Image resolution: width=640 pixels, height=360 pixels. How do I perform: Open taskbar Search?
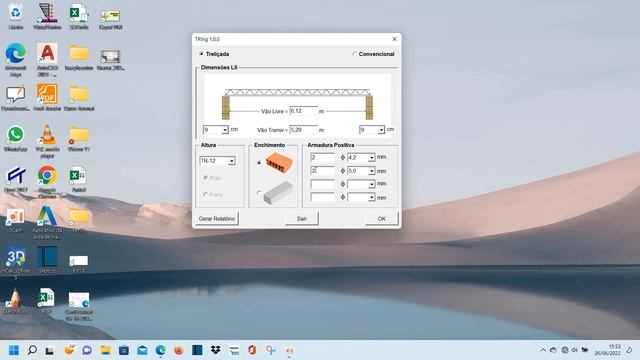click(32, 350)
